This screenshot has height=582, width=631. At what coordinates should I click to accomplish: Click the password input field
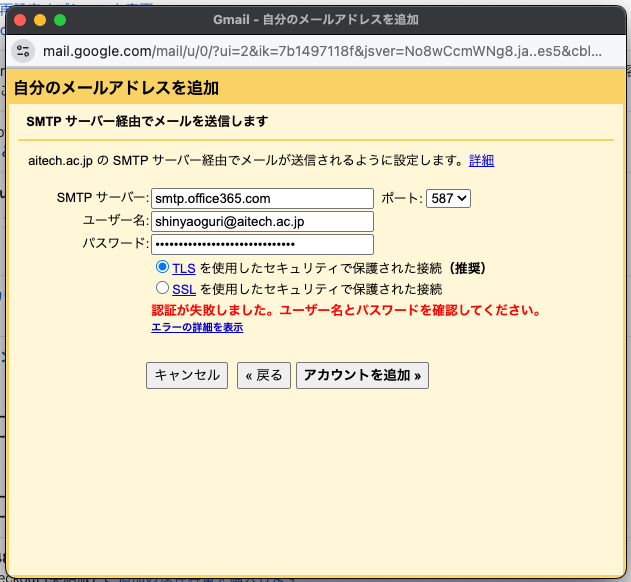pyautogui.click(x=262, y=244)
